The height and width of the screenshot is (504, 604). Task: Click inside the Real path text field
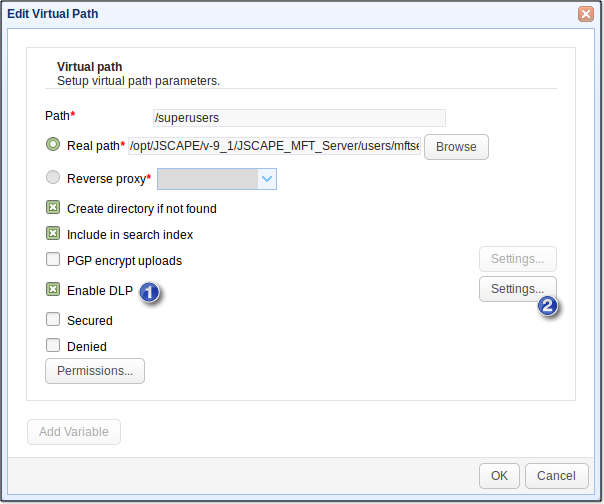pyautogui.click(x=273, y=146)
